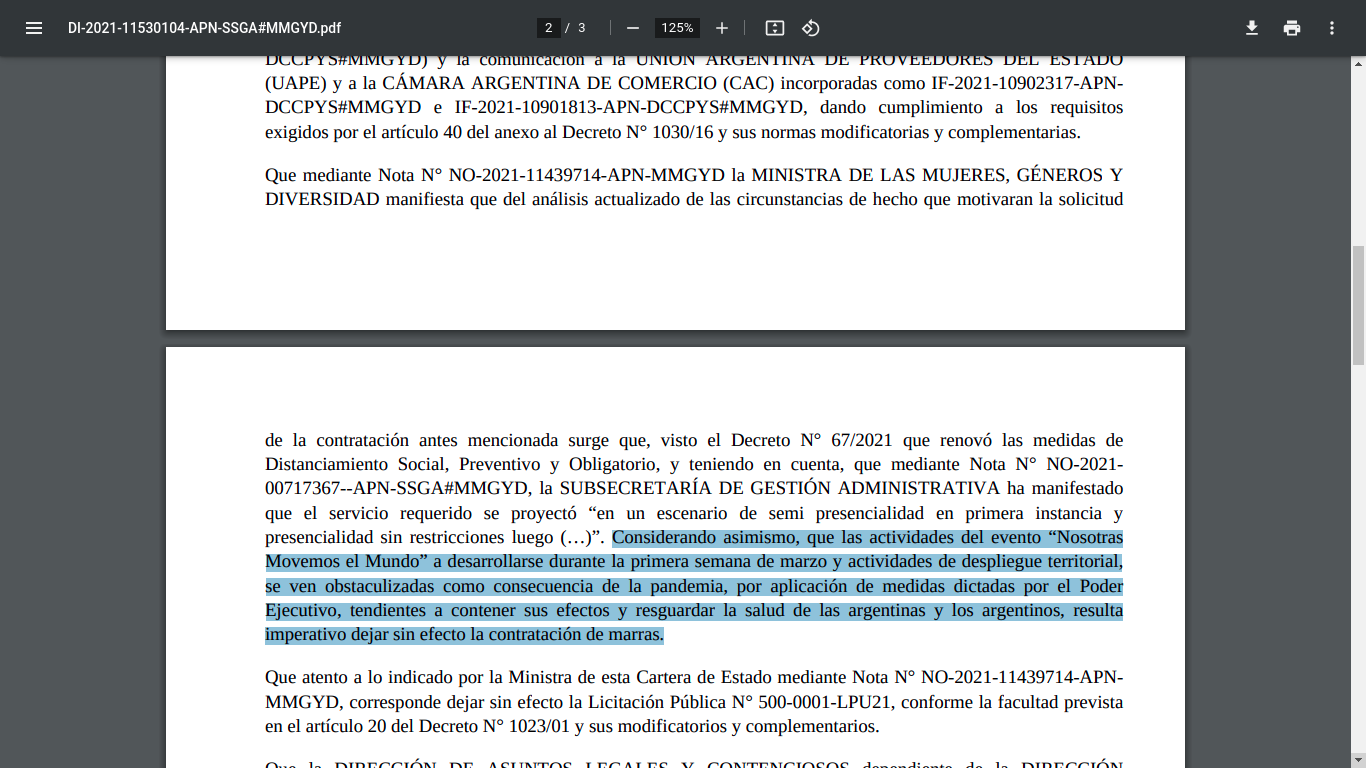Rotate the document counterclockwise
This screenshot has height=768, width=1366.
click(811, 28)
